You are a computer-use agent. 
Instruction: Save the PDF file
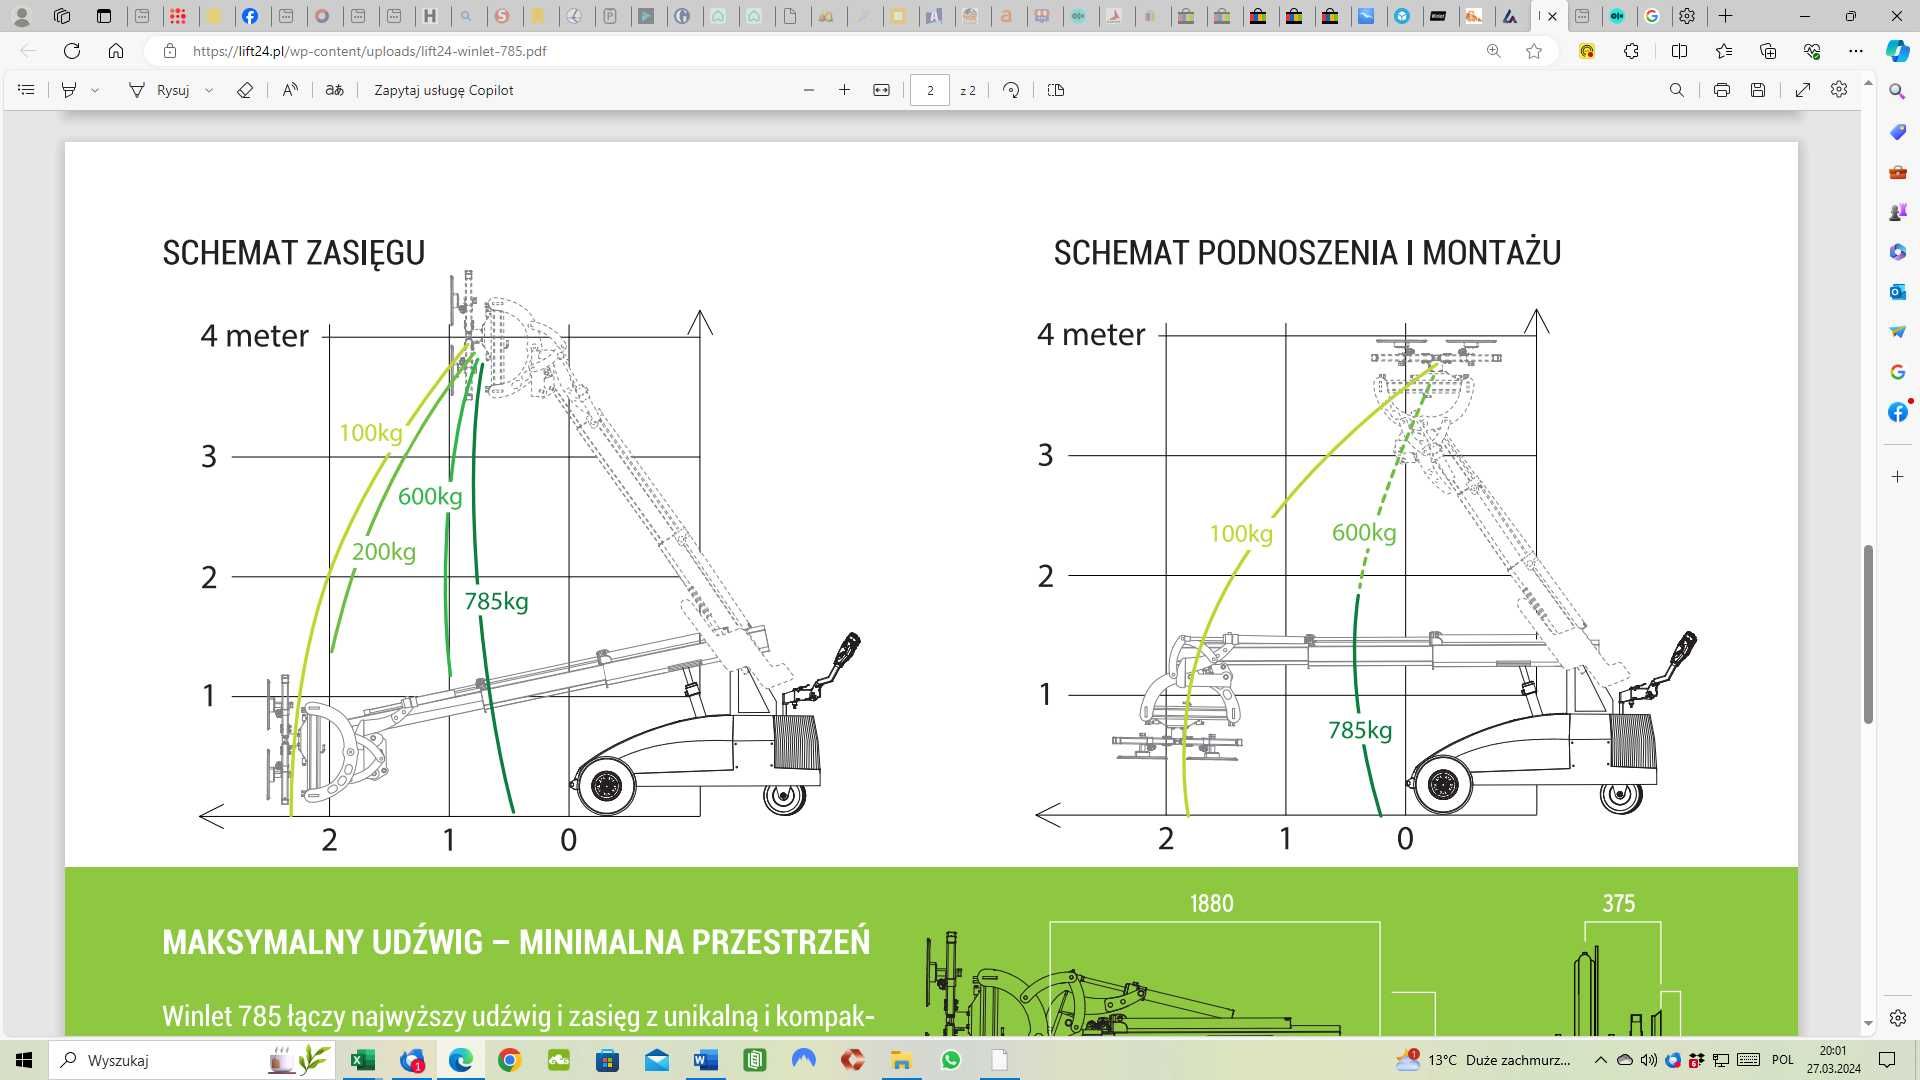pos(1758,90)
